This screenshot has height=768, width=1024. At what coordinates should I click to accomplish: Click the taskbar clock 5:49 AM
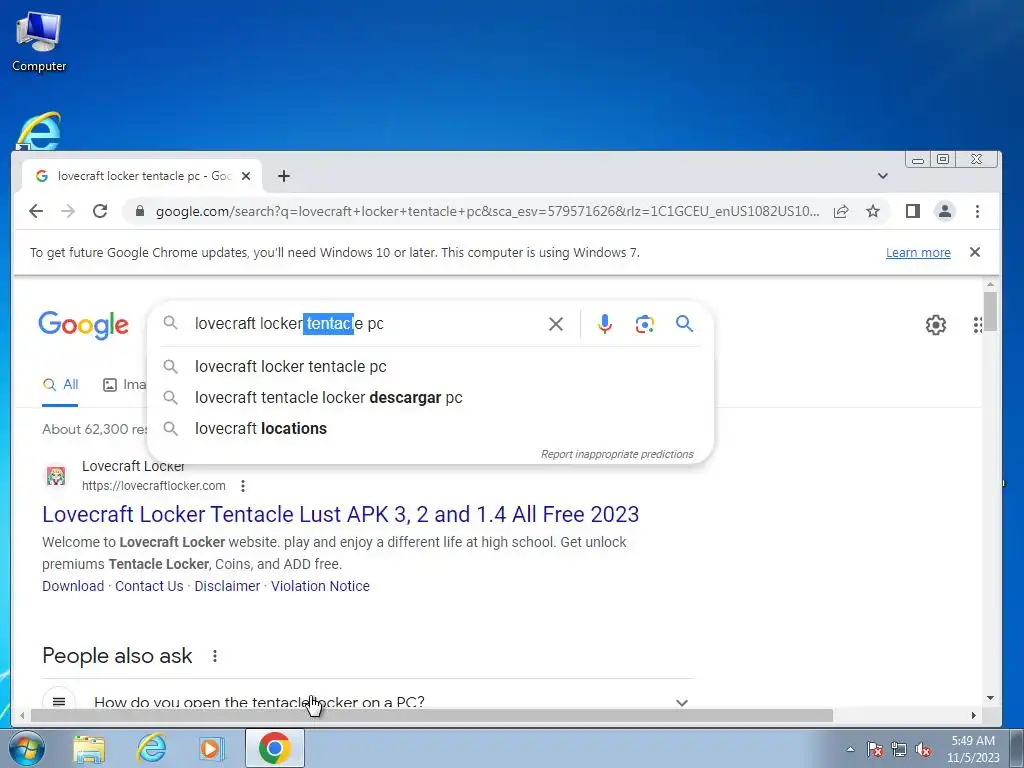[x=973, y=749]
